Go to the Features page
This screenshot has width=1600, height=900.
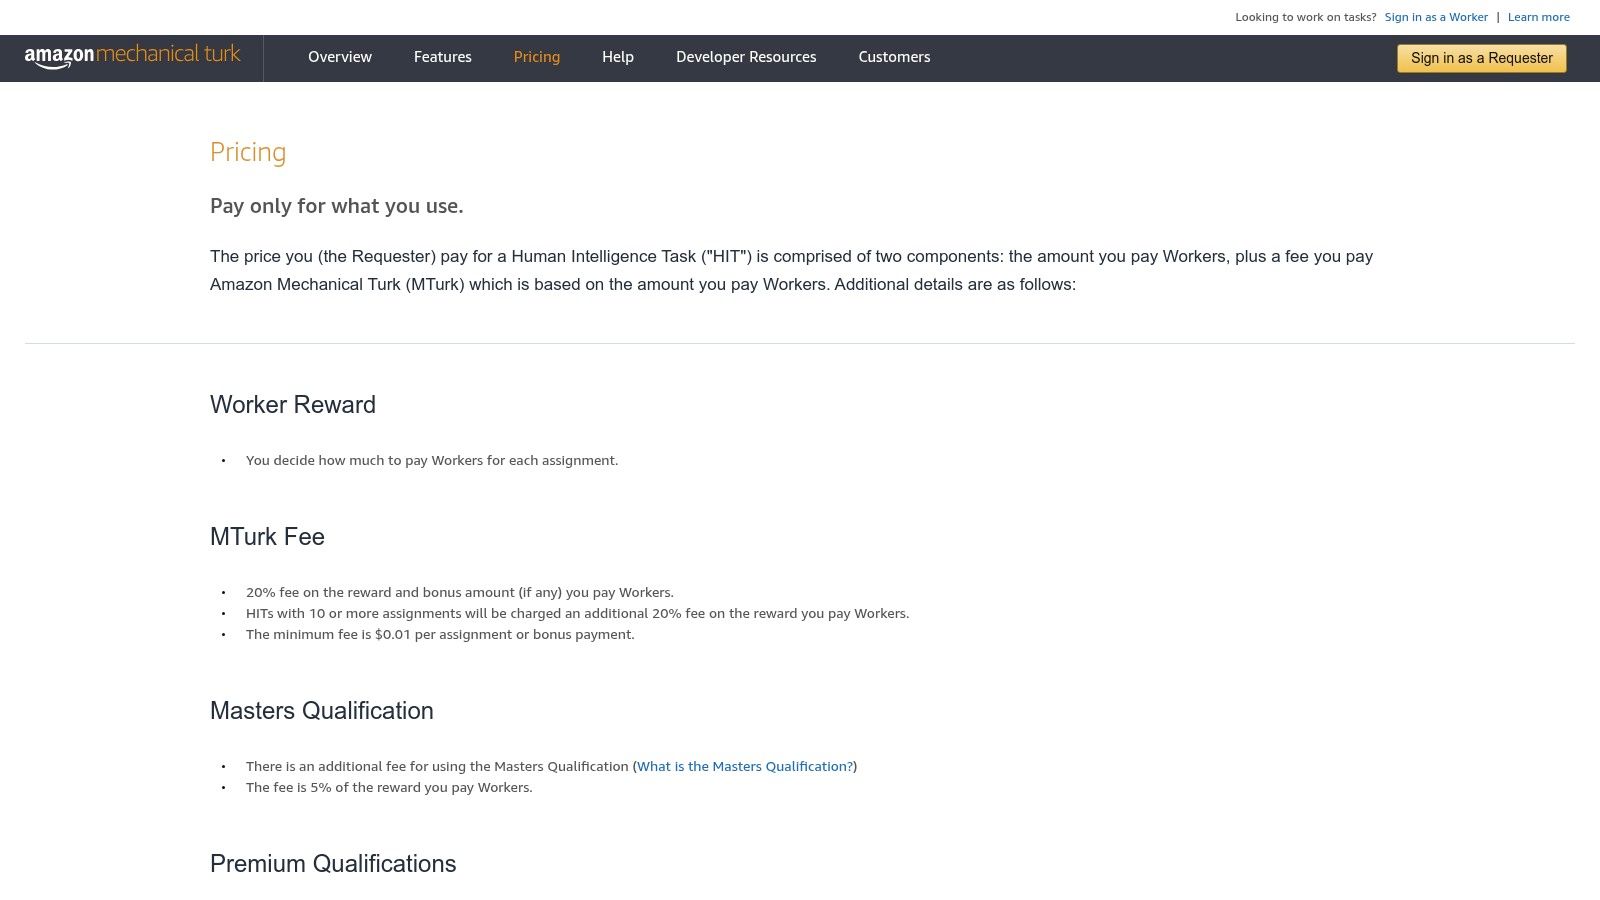coord(443,57)
